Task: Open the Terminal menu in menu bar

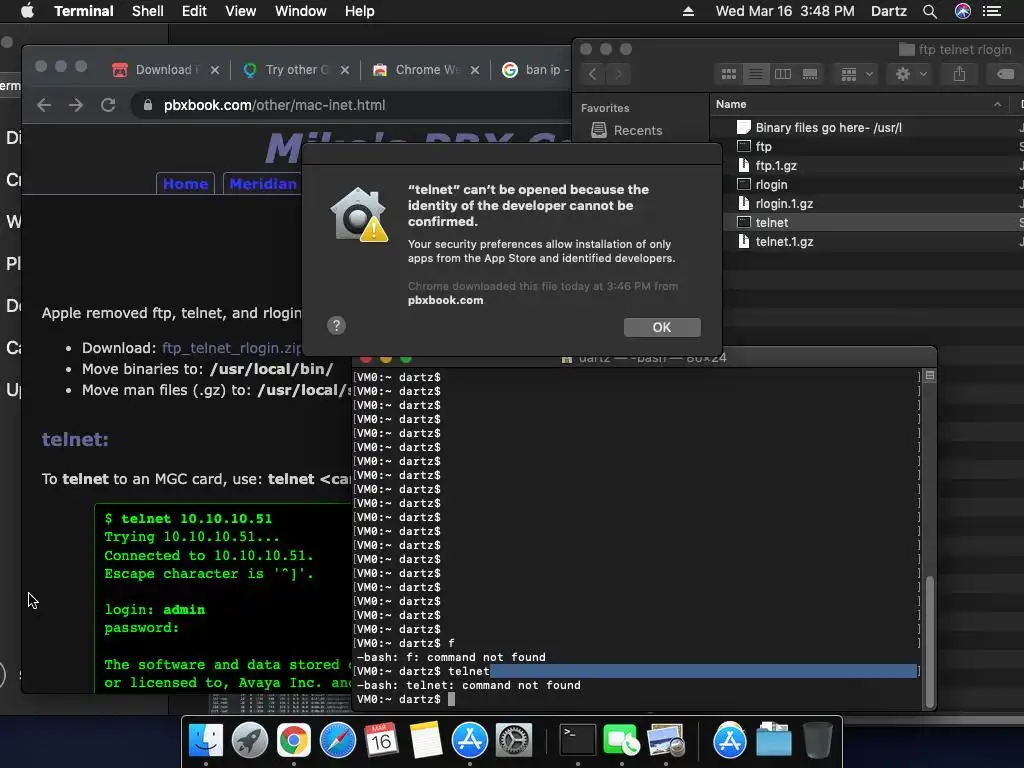Action: (84, 11)
